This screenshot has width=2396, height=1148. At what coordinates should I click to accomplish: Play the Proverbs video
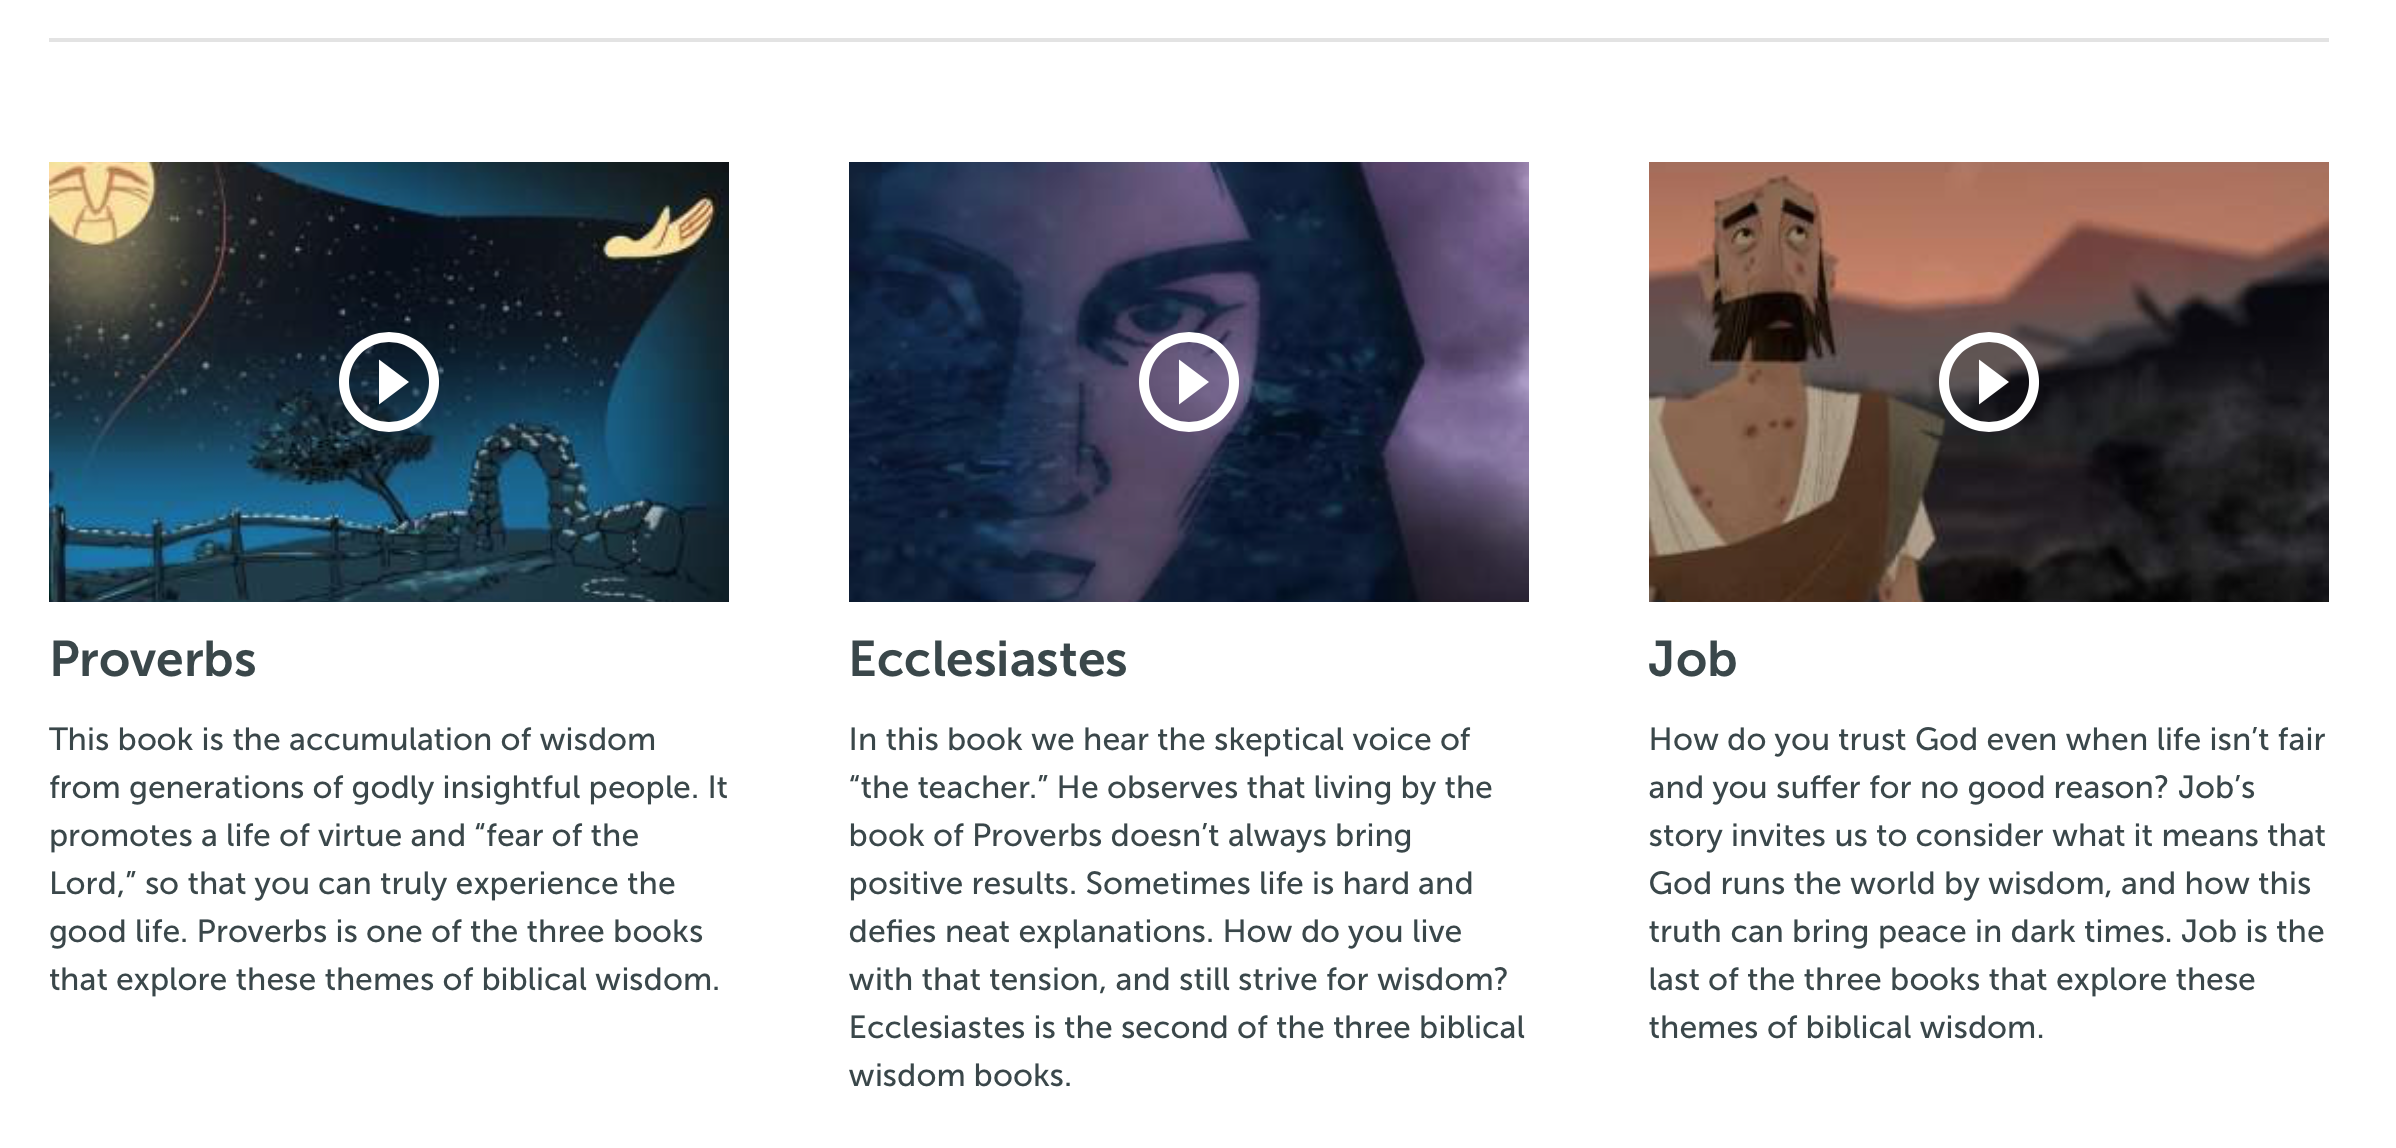pyautogui.click(x=388, y=382)
